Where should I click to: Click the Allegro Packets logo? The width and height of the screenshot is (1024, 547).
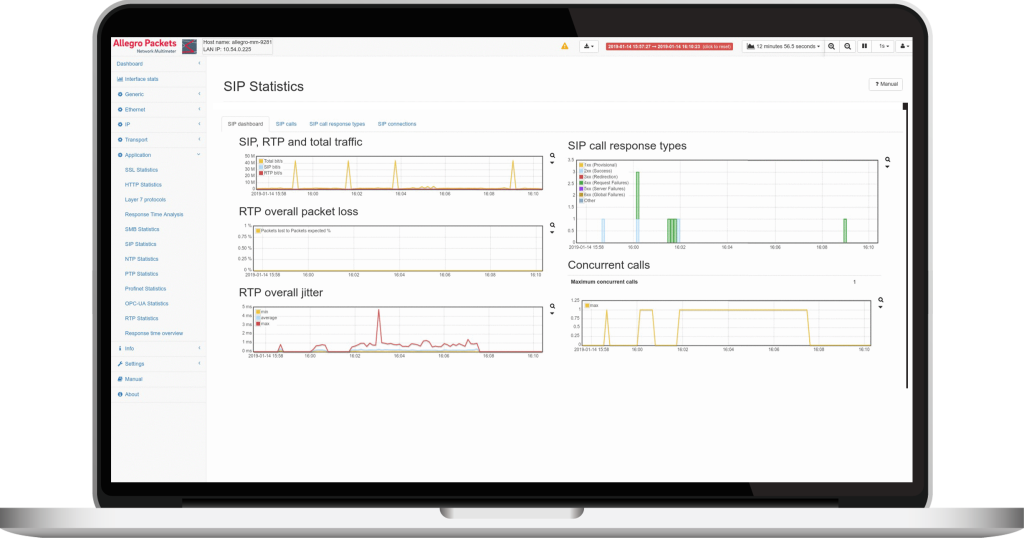(x=146, y=46)
